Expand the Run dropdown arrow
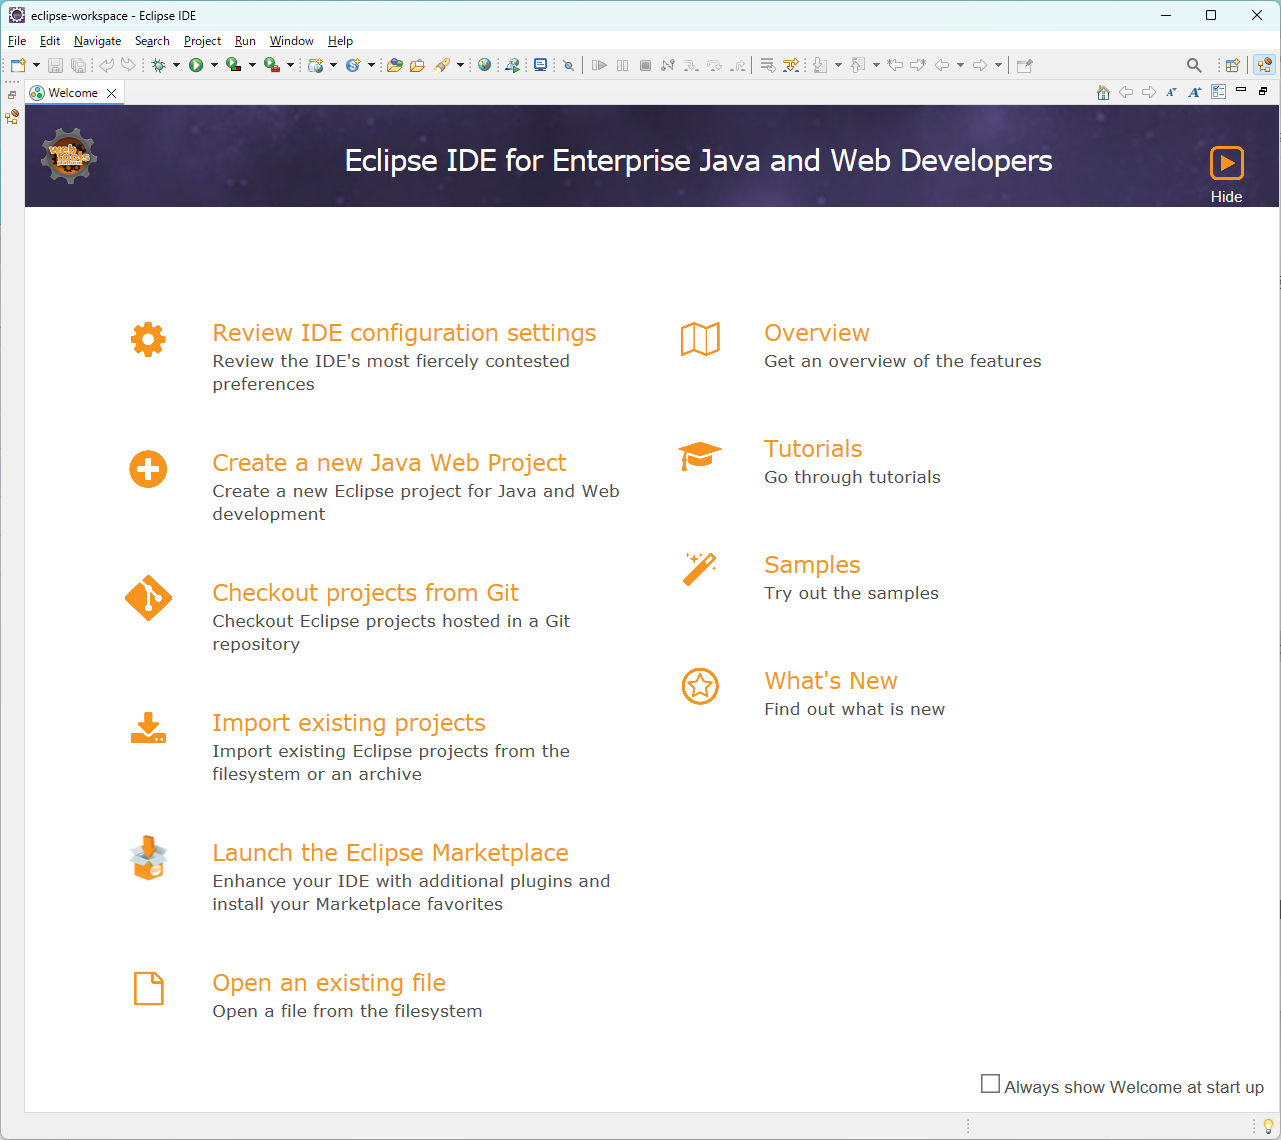This screenshot has height=1140, width=1281. [214, 65]
